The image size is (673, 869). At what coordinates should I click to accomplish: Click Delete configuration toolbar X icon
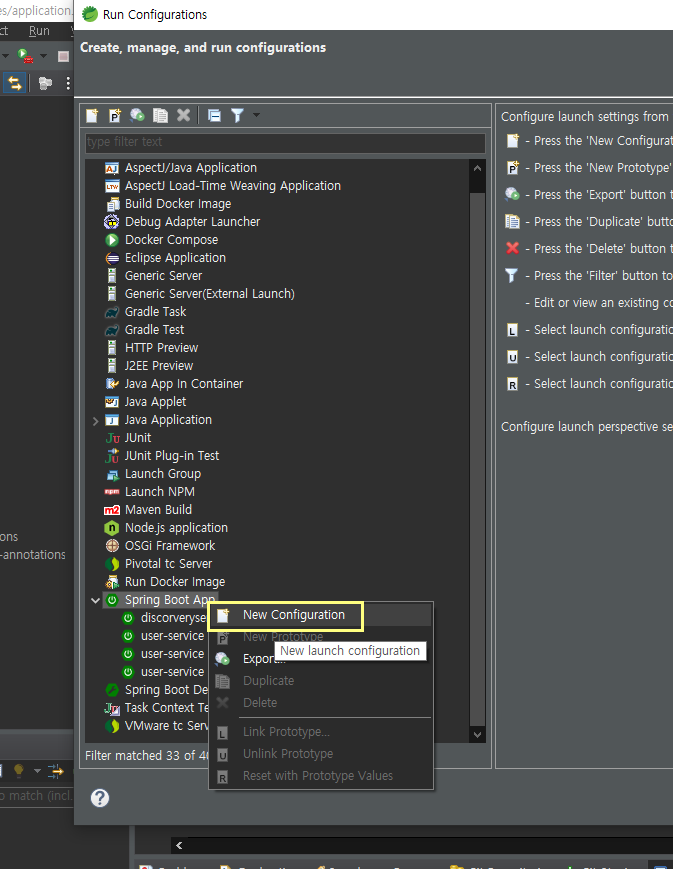tap(183, 115)
